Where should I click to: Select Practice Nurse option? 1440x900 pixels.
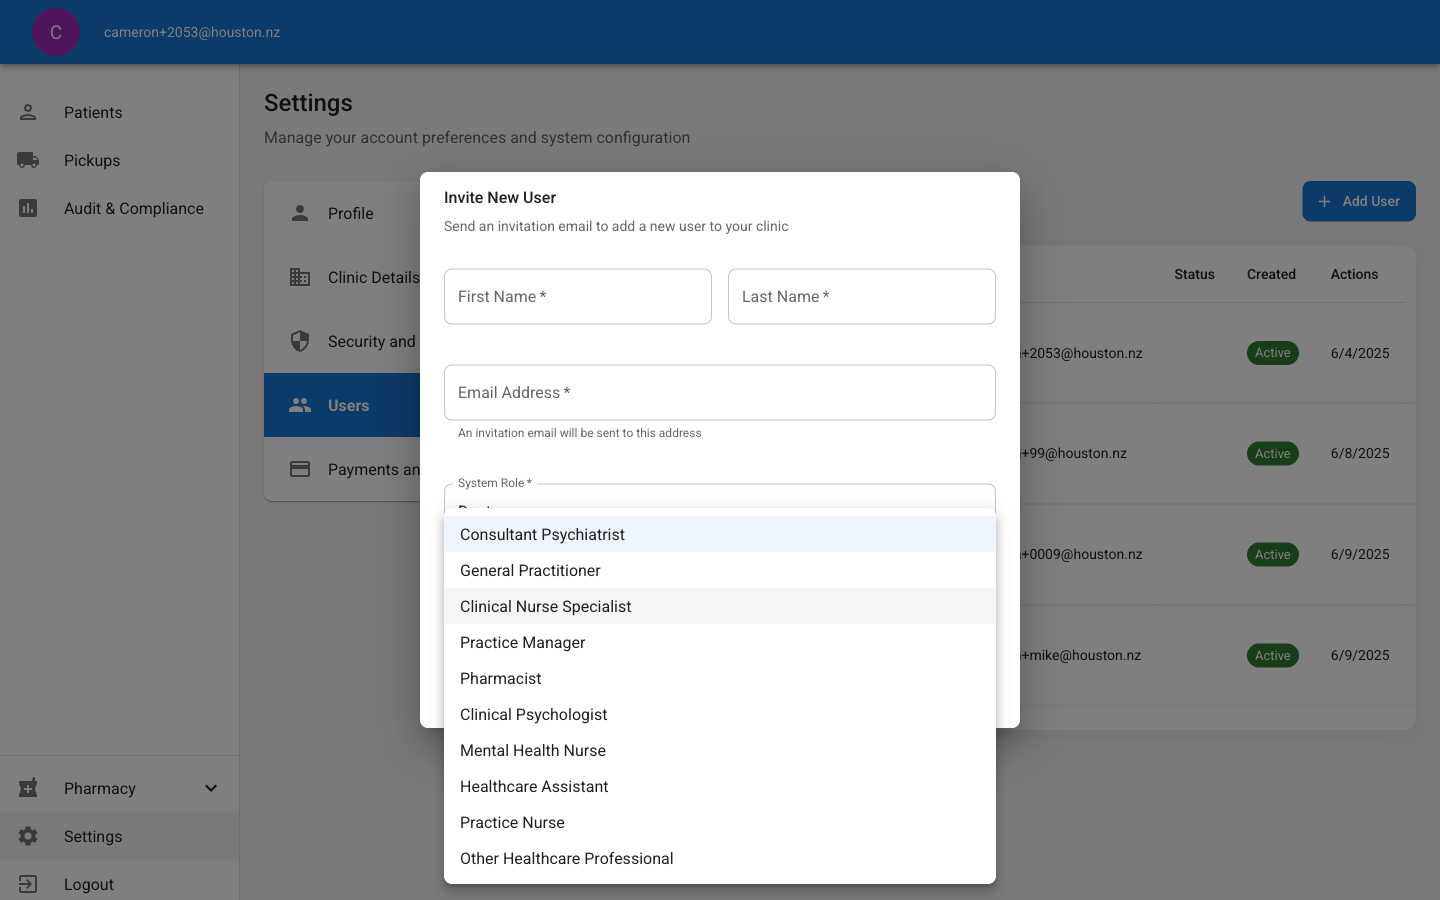coord(720,822)
